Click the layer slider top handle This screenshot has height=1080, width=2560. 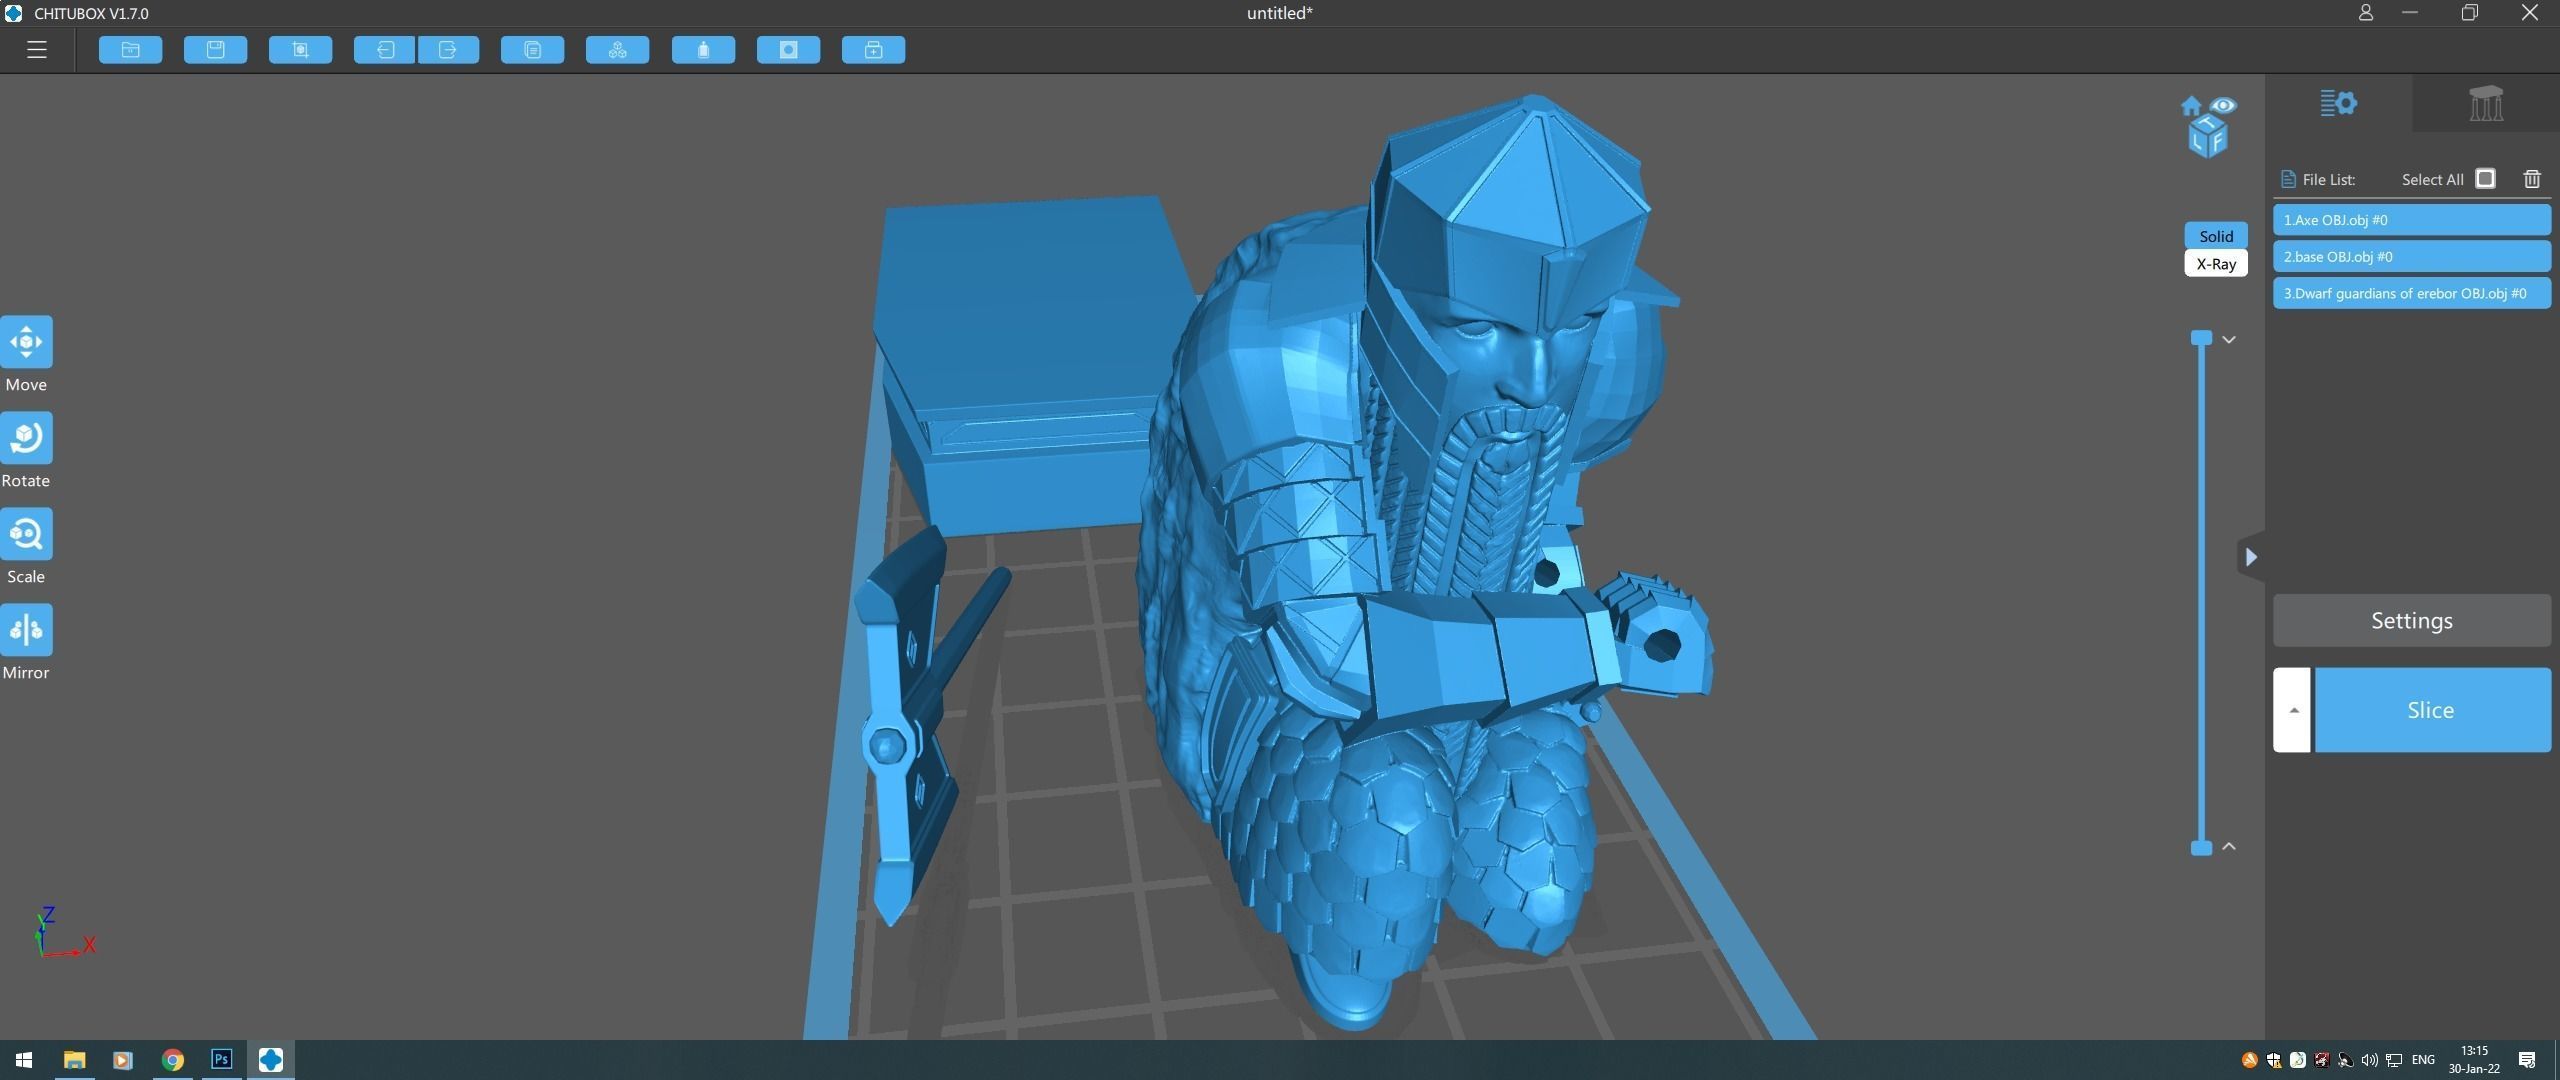click(2201, 338)
